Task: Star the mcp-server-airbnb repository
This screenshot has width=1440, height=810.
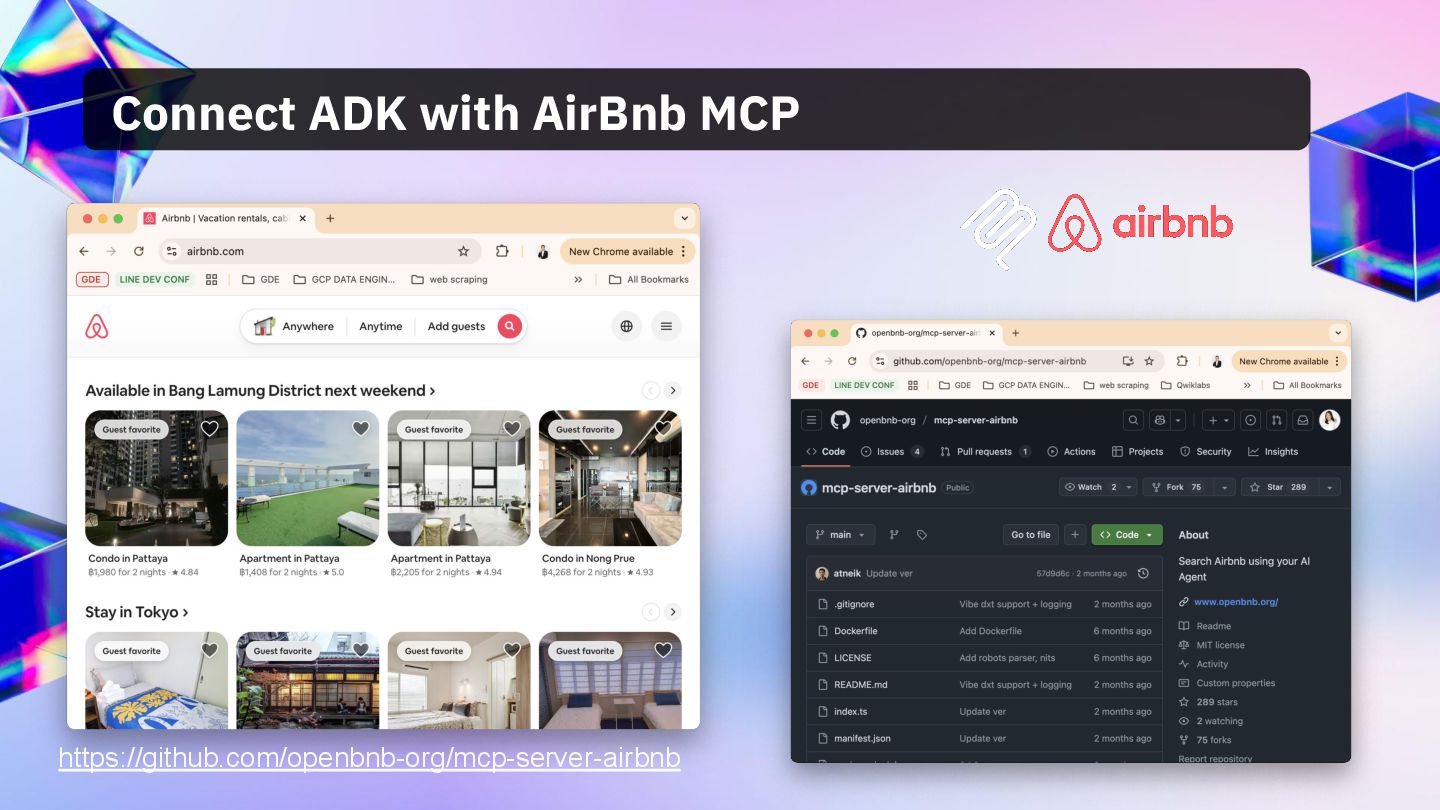Action: pyautogui.click(x=1280, y=487)
